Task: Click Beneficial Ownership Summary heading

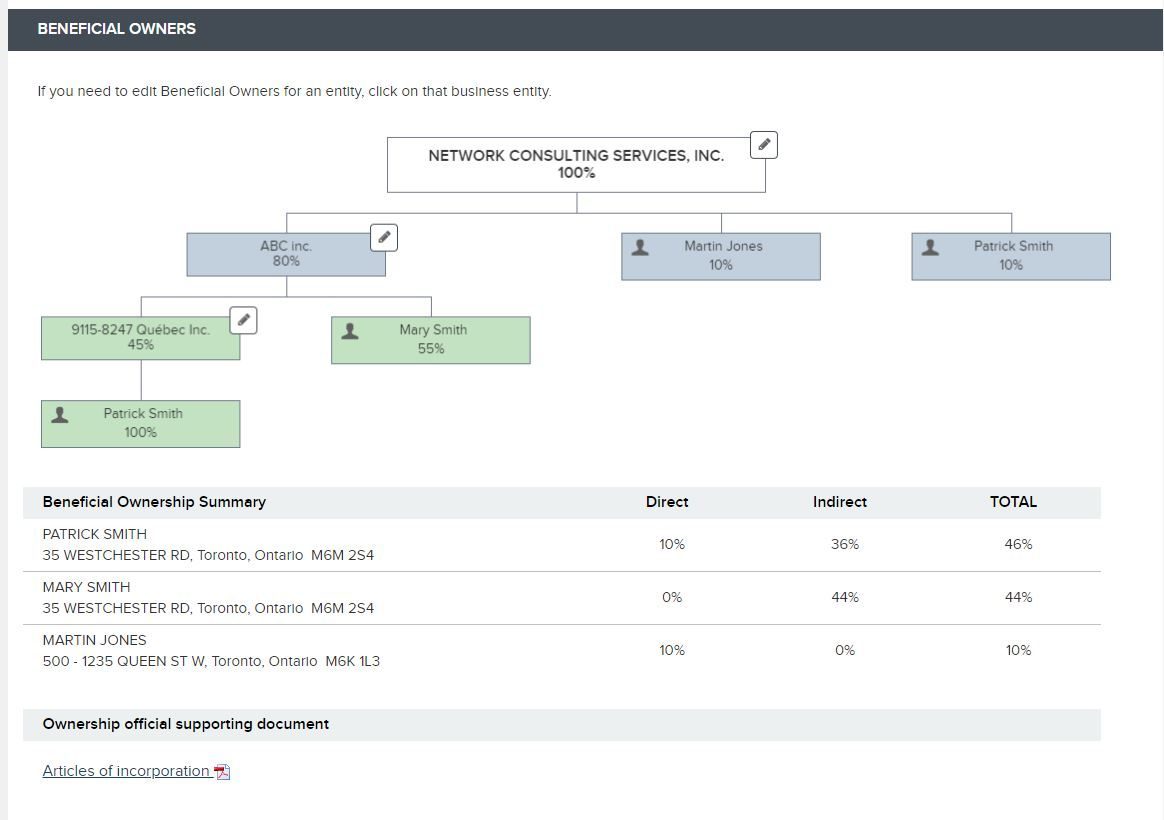Action: click(x=154, y=502)
